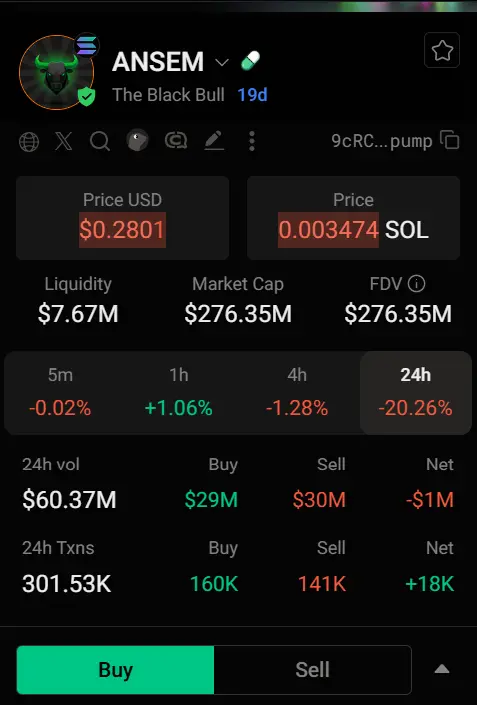
Task: Add ANSEM to favorites with star icon
Action: [441, 50]
